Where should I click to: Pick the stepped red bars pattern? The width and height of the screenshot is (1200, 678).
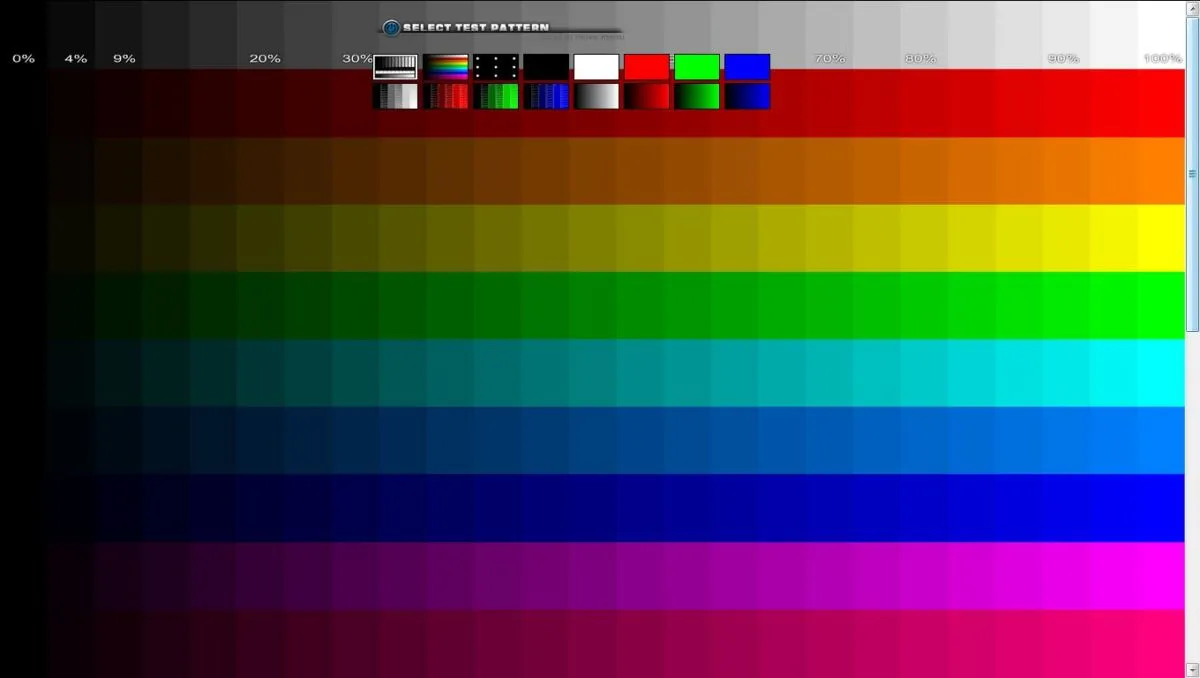pos(446,96)
